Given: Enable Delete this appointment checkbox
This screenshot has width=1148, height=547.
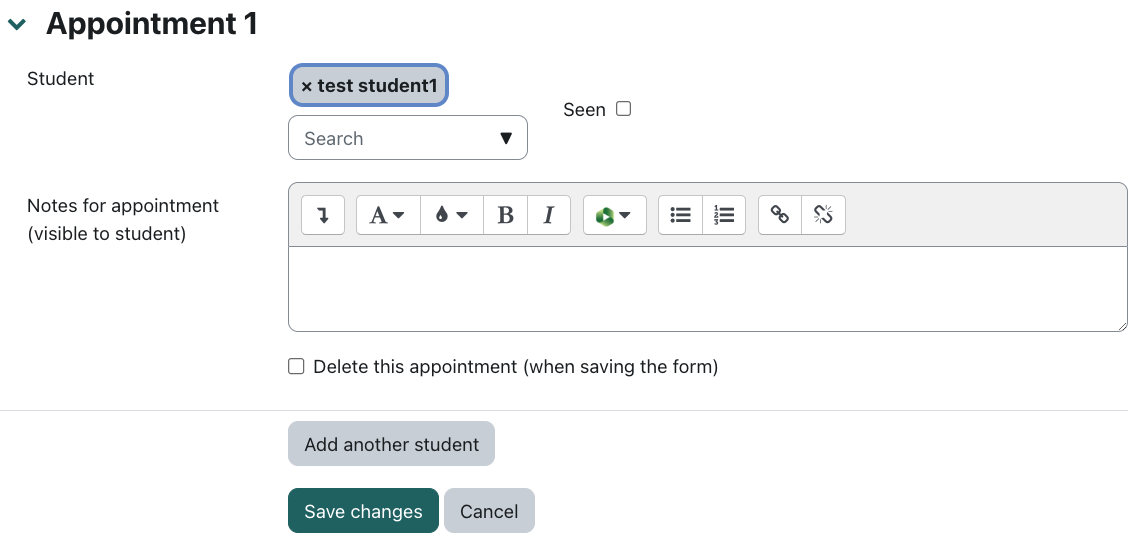Looking at the screenshot, I should point(296,367).
